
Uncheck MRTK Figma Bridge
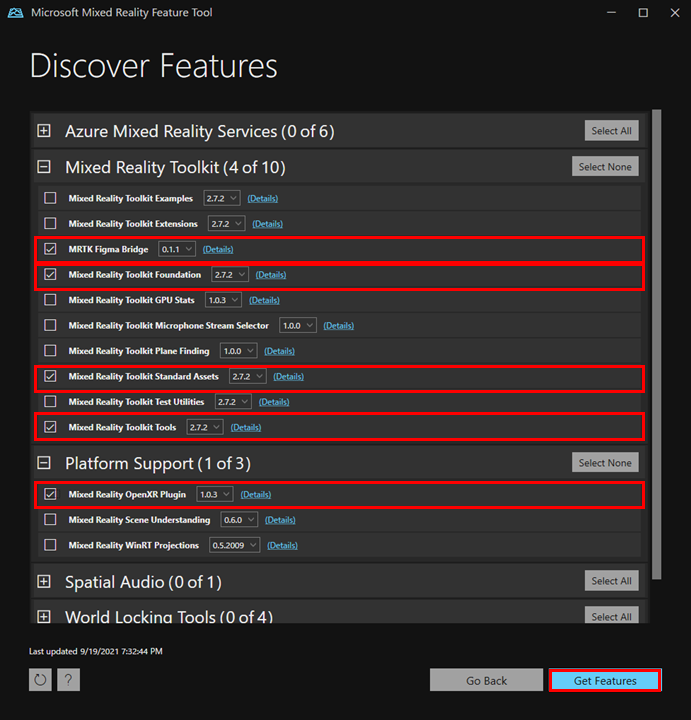point(50,249)
